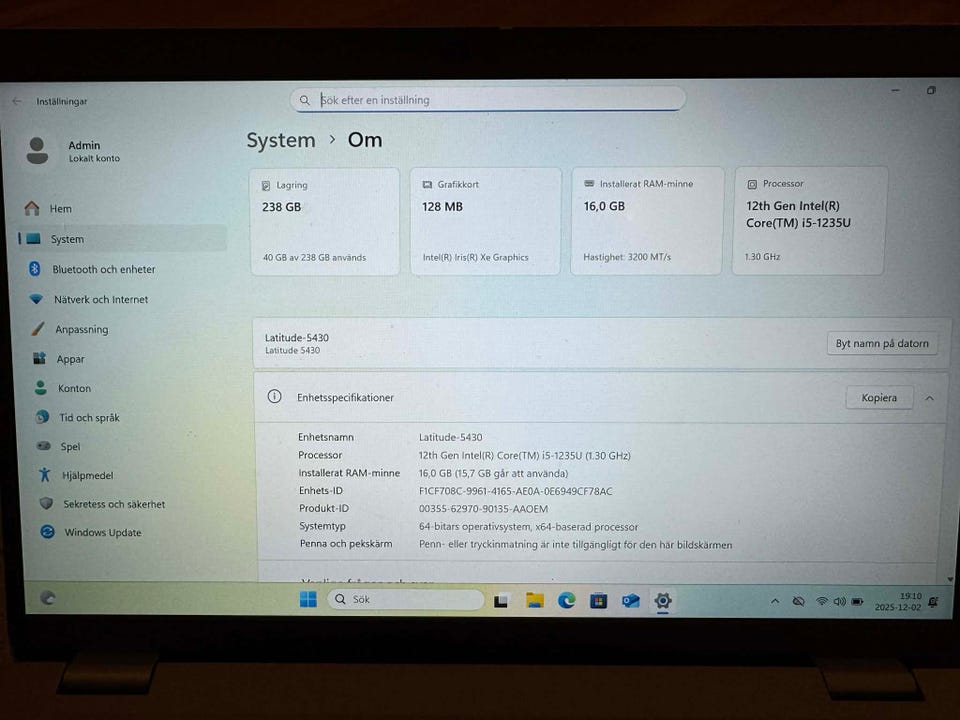Open the clock showing 2025-12-02

pos(898,602)
